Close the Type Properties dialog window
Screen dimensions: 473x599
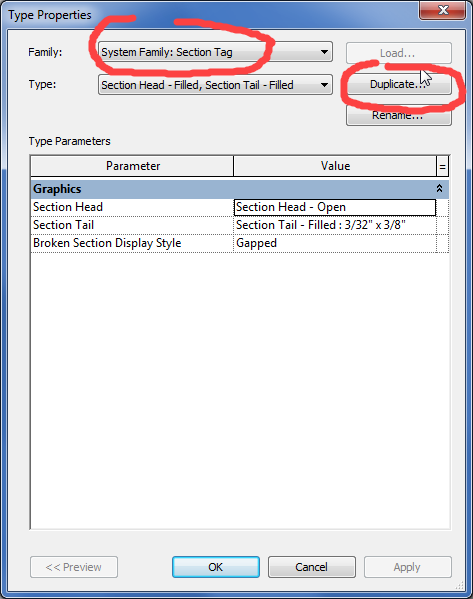443,10
